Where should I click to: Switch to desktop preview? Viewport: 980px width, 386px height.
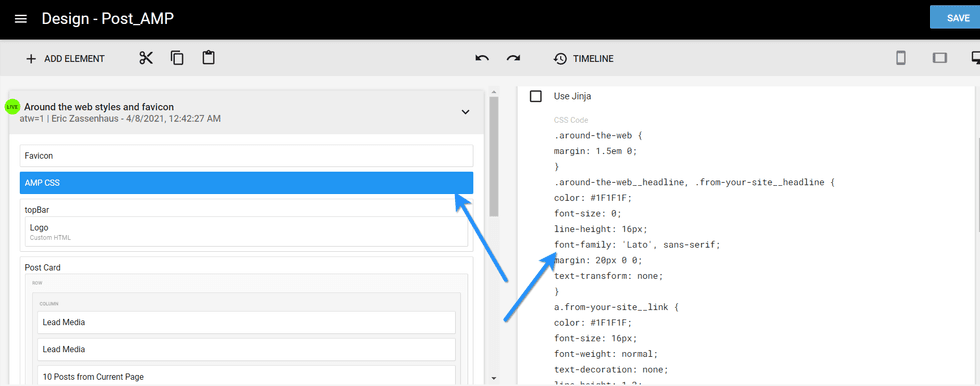coord(975,58)
